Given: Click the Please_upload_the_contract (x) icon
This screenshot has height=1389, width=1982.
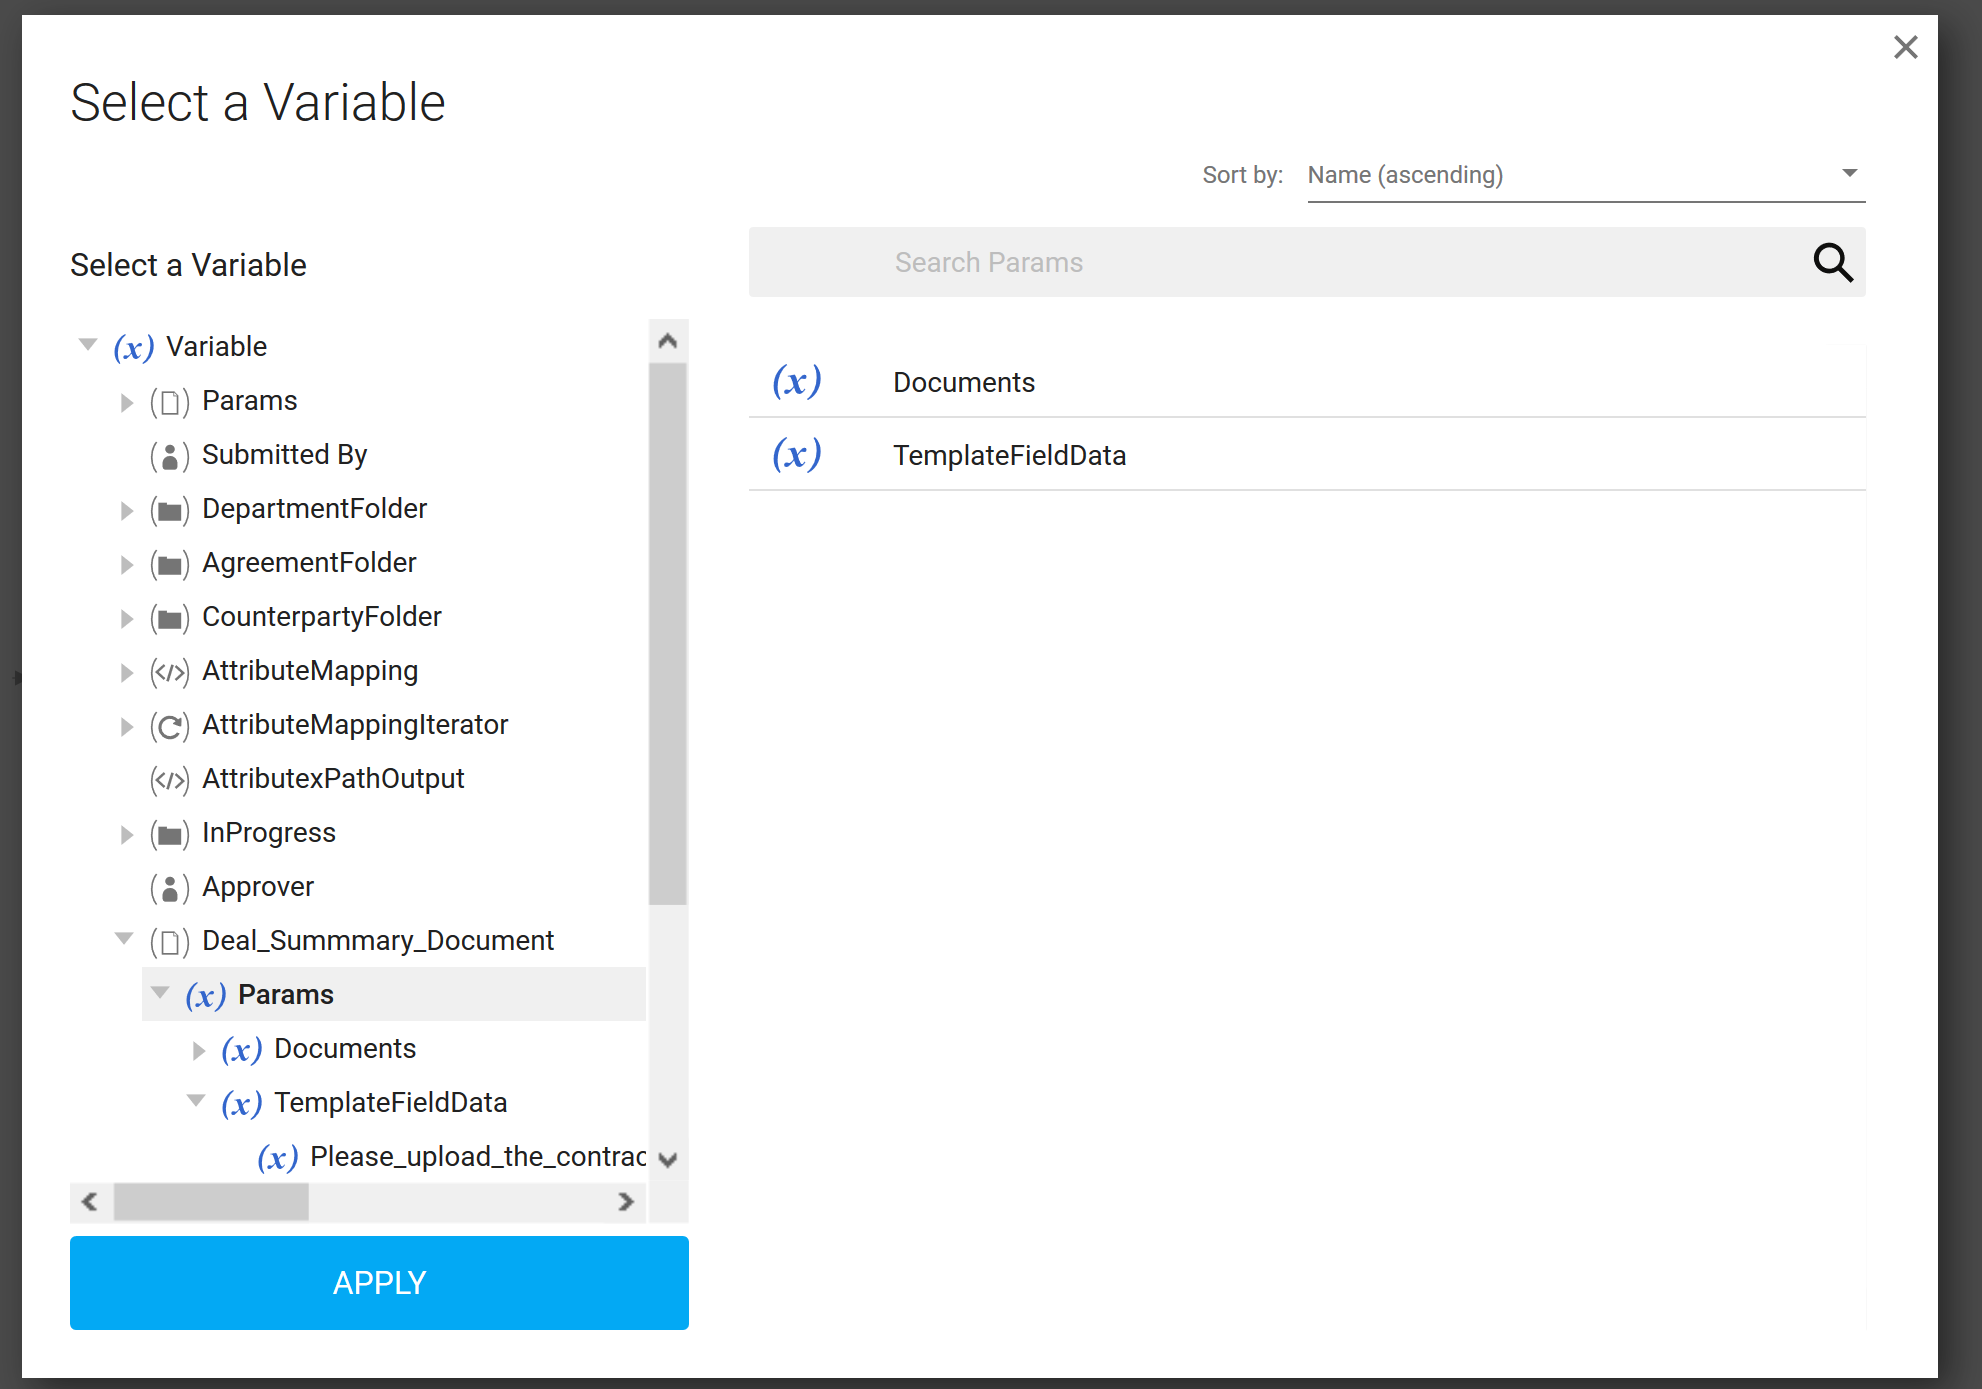Looking at the screenshot, I should point(277,1158).
